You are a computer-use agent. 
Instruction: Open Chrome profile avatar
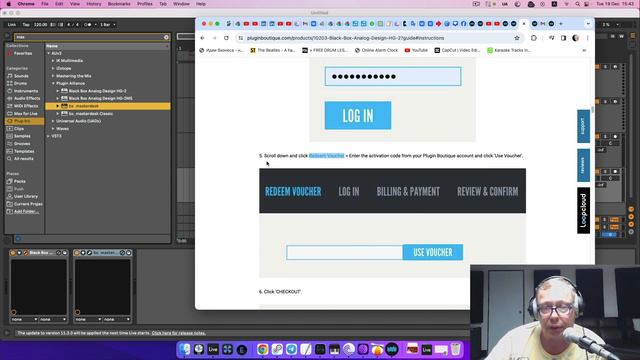[576, 38]
